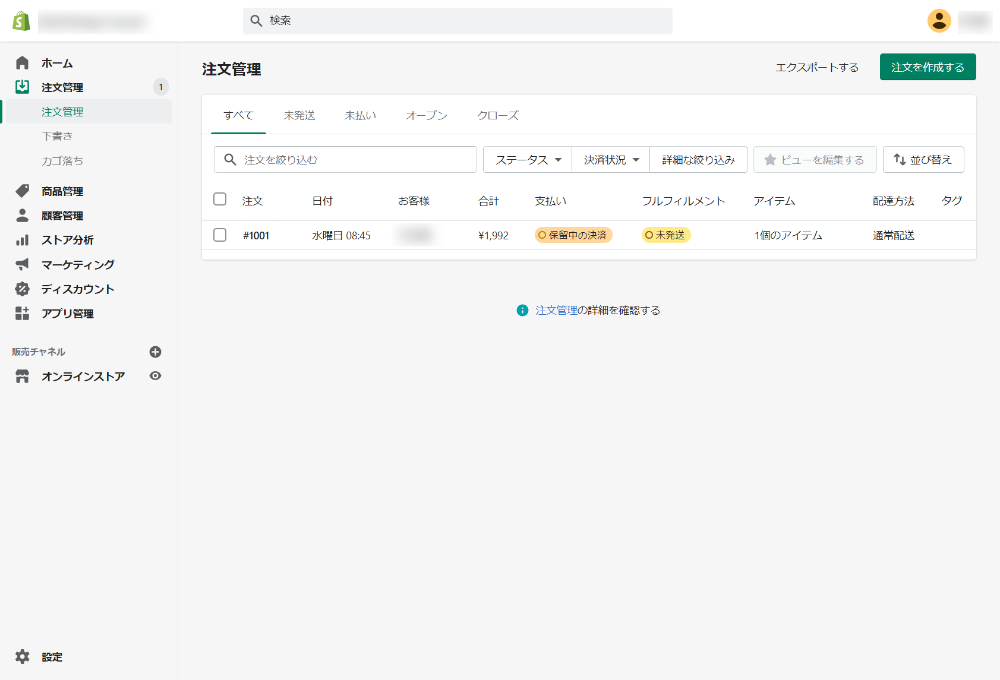Click the マーケティング megaphone icon
This screenshot has width=1000, height=680.
pos(22,264)
